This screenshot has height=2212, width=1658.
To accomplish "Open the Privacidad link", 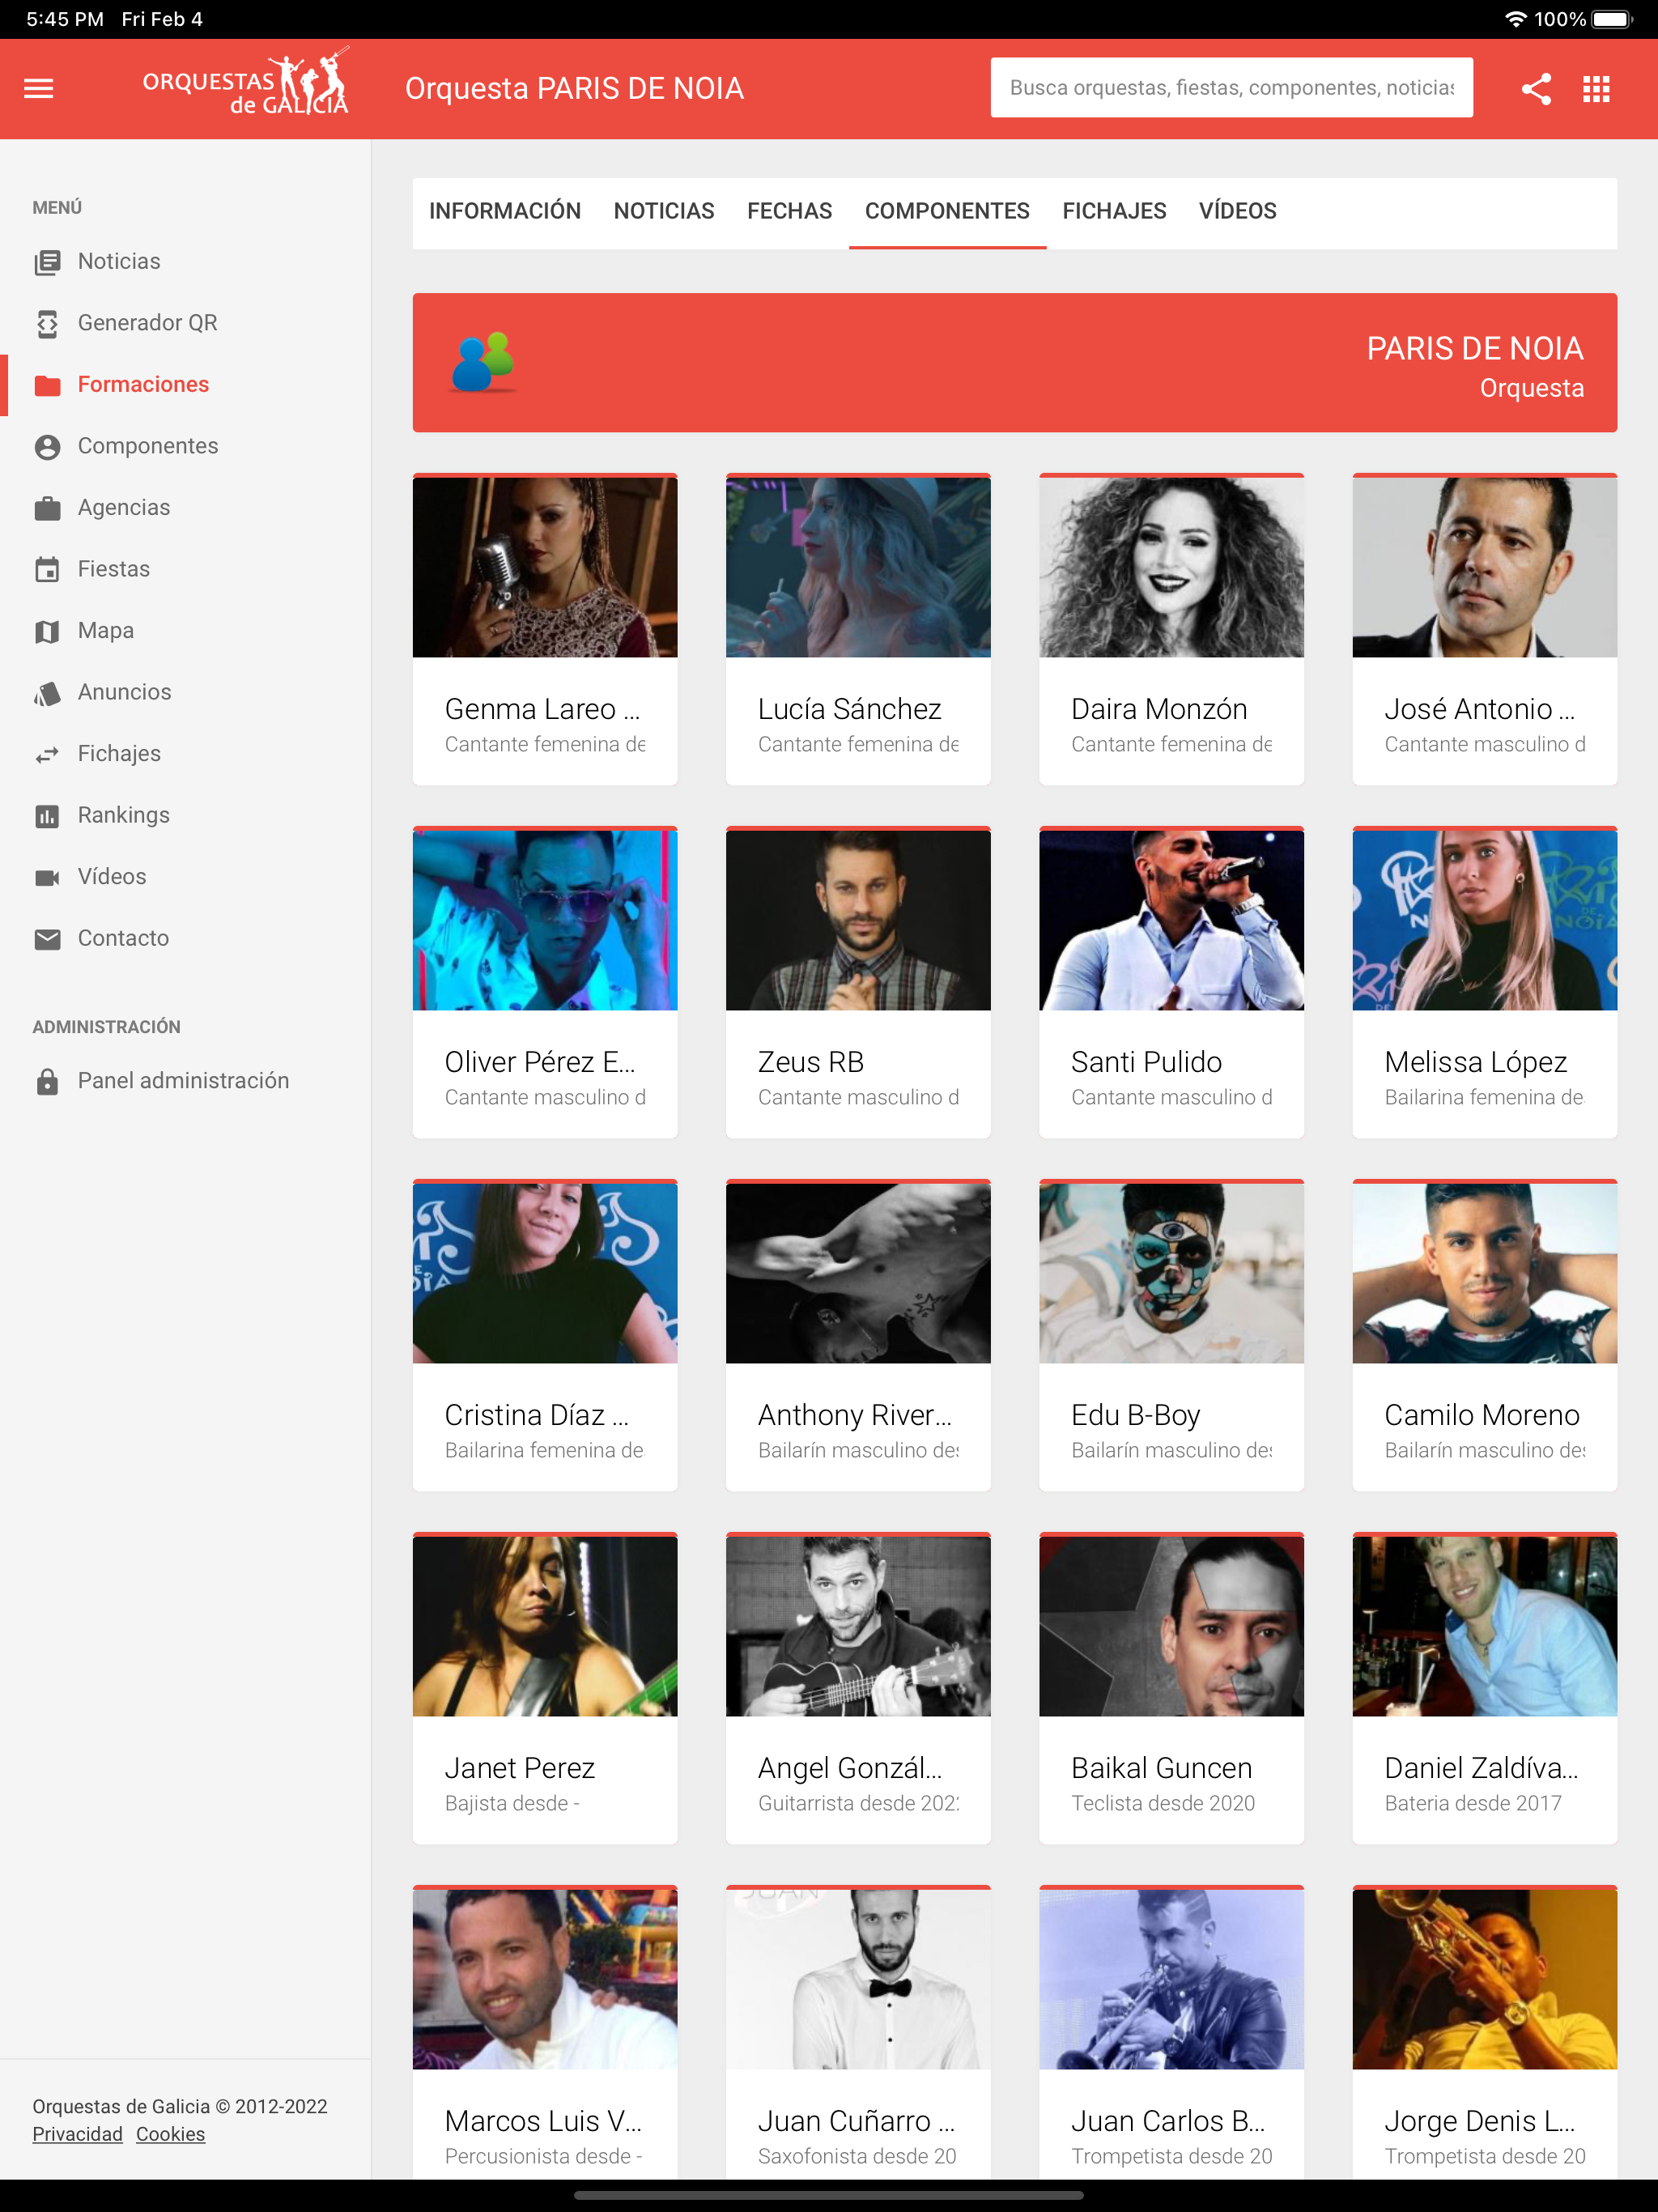I will coord(77,2134).
